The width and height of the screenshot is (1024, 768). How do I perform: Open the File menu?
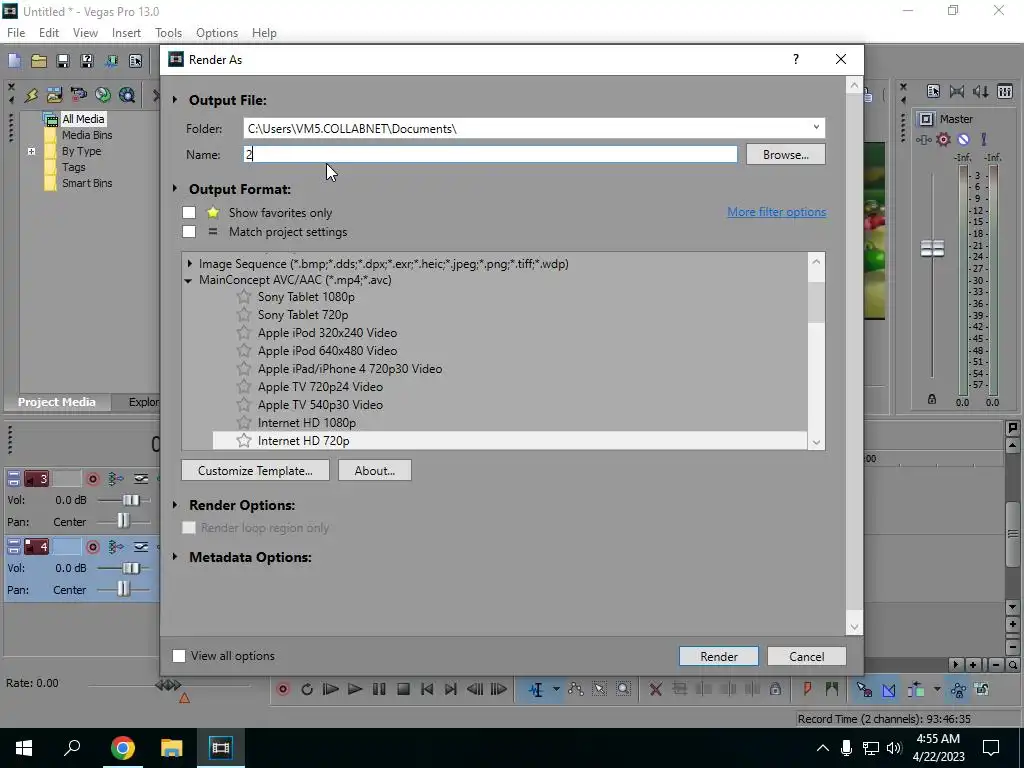16,33
